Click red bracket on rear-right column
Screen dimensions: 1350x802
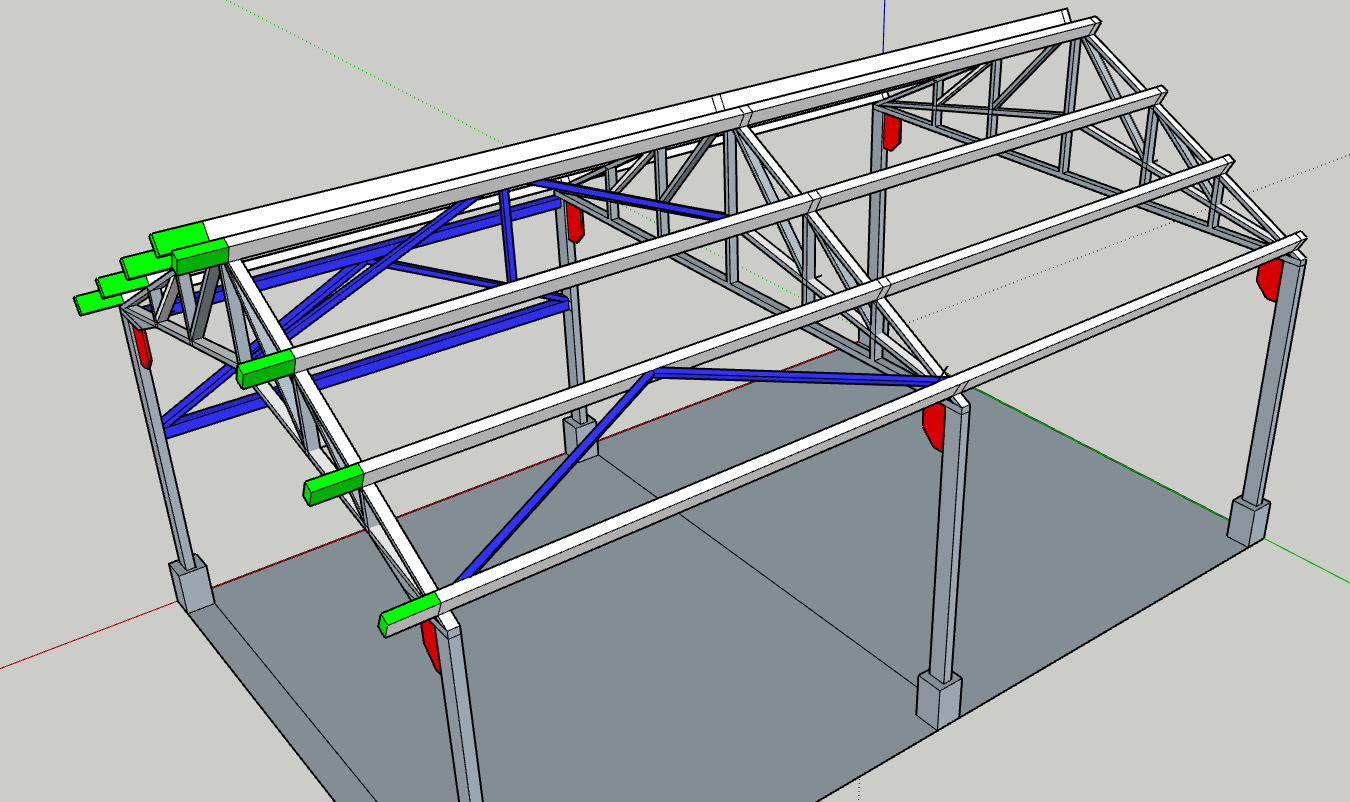(890, 131)
